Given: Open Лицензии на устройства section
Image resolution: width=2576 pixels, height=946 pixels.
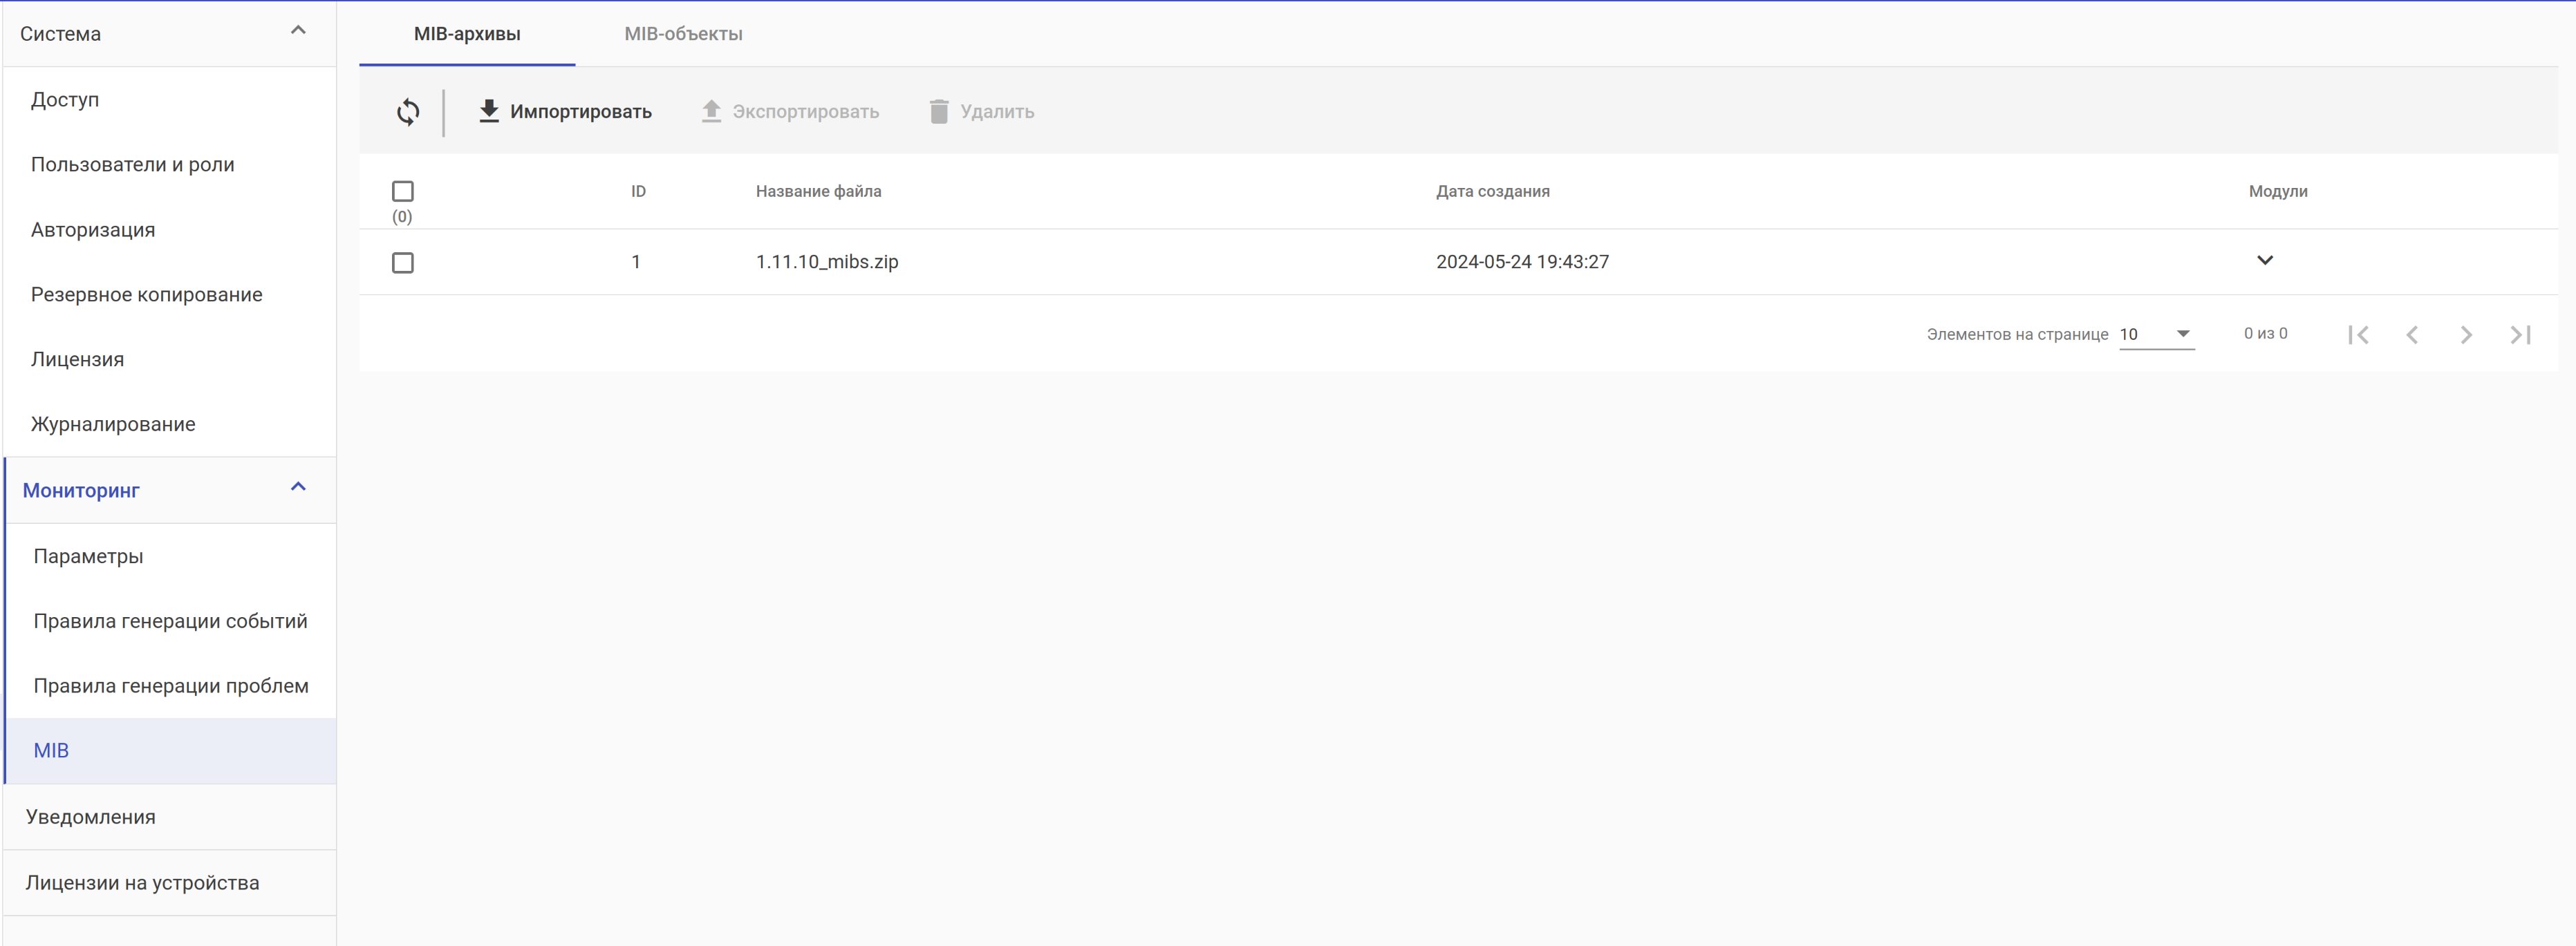Looking at the screenshot, I should click(143, 883).
